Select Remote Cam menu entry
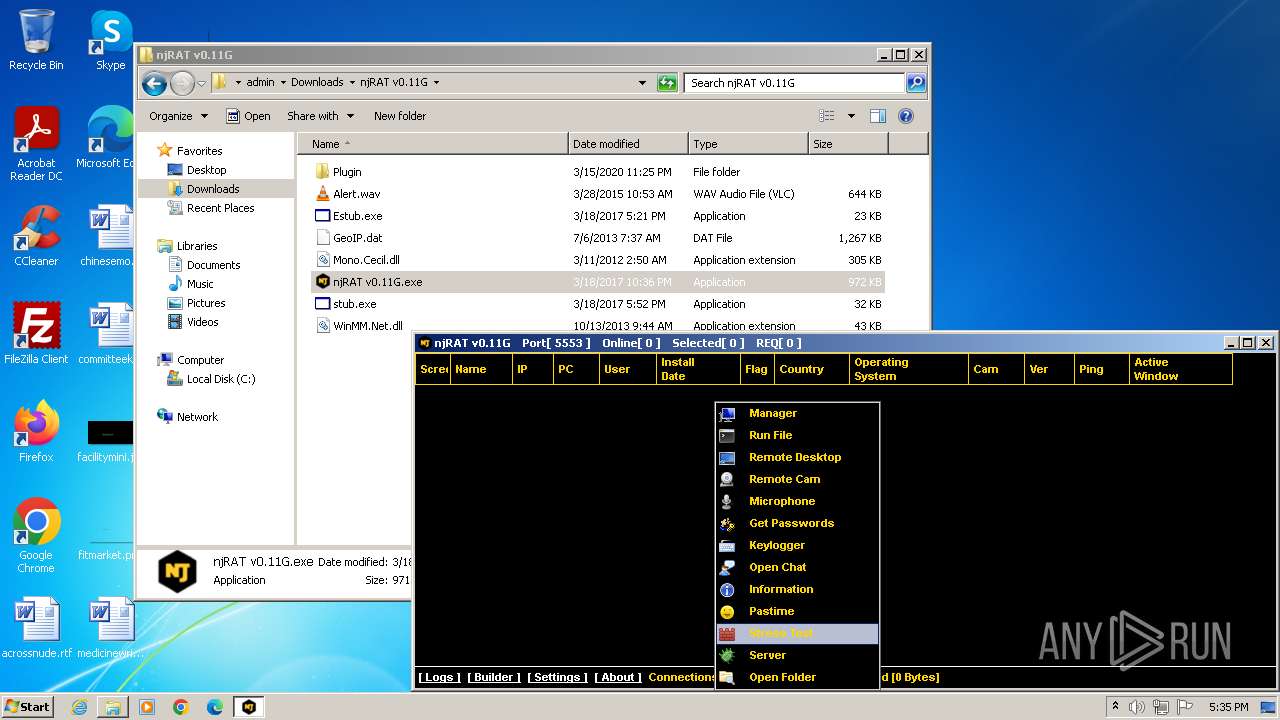Image resolution: width=1280 pixels, height=720 pixels. tap(797, 479)
